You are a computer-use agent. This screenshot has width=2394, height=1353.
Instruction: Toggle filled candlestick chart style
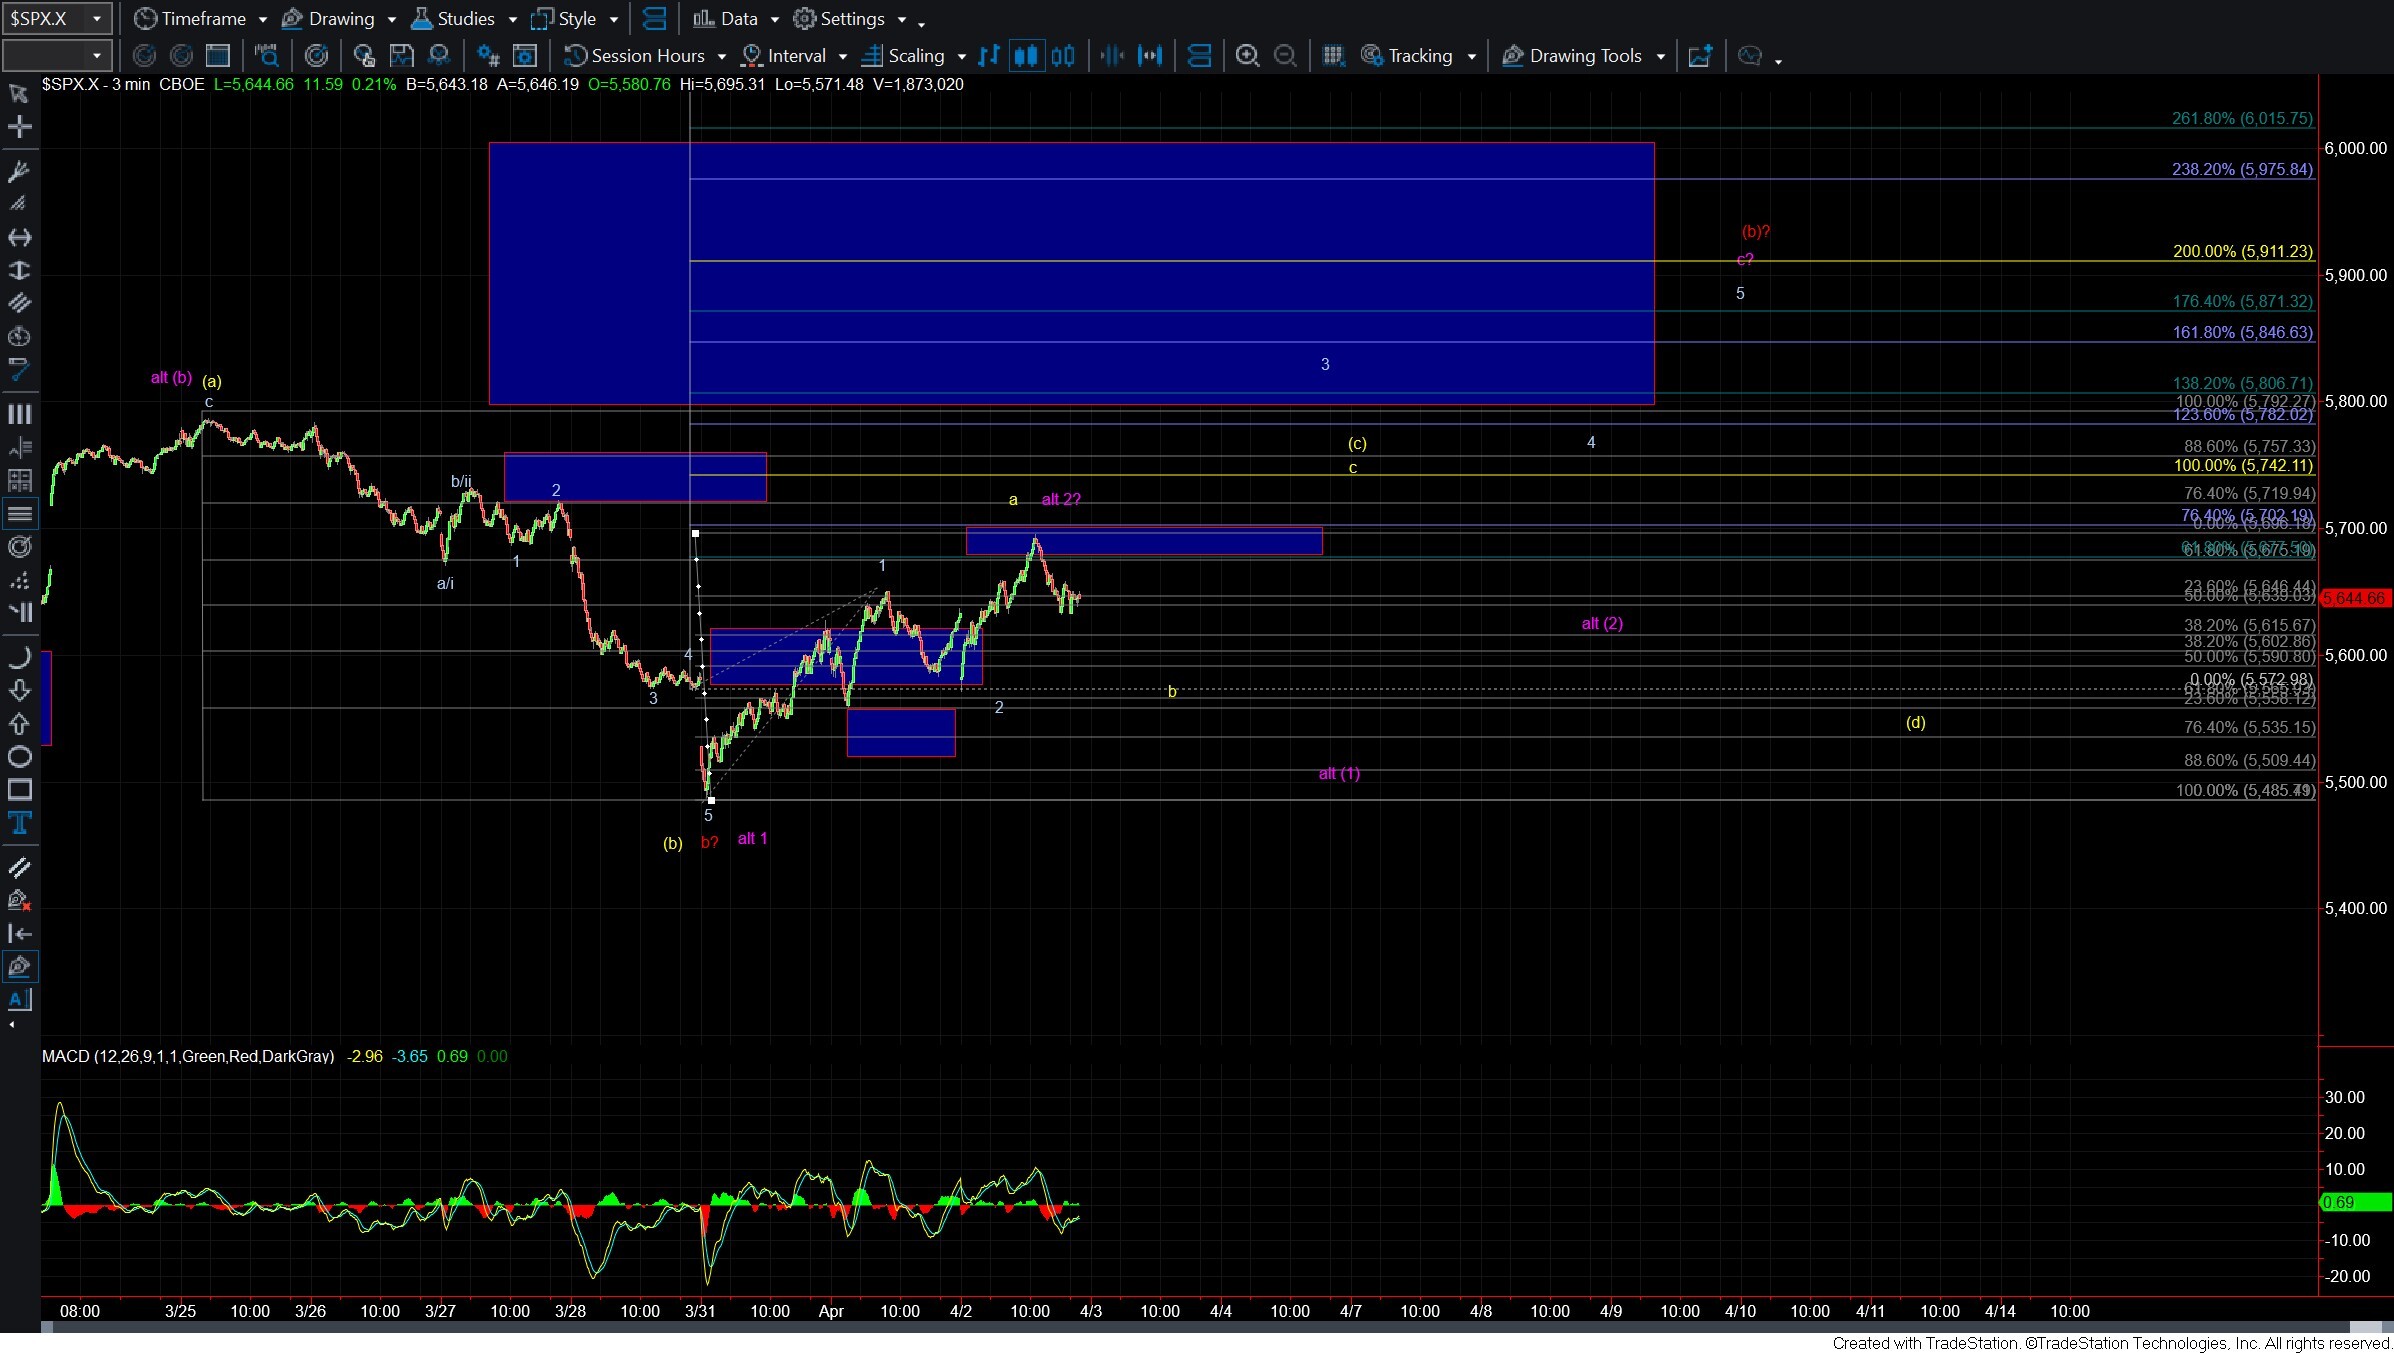click(1026, 56)
